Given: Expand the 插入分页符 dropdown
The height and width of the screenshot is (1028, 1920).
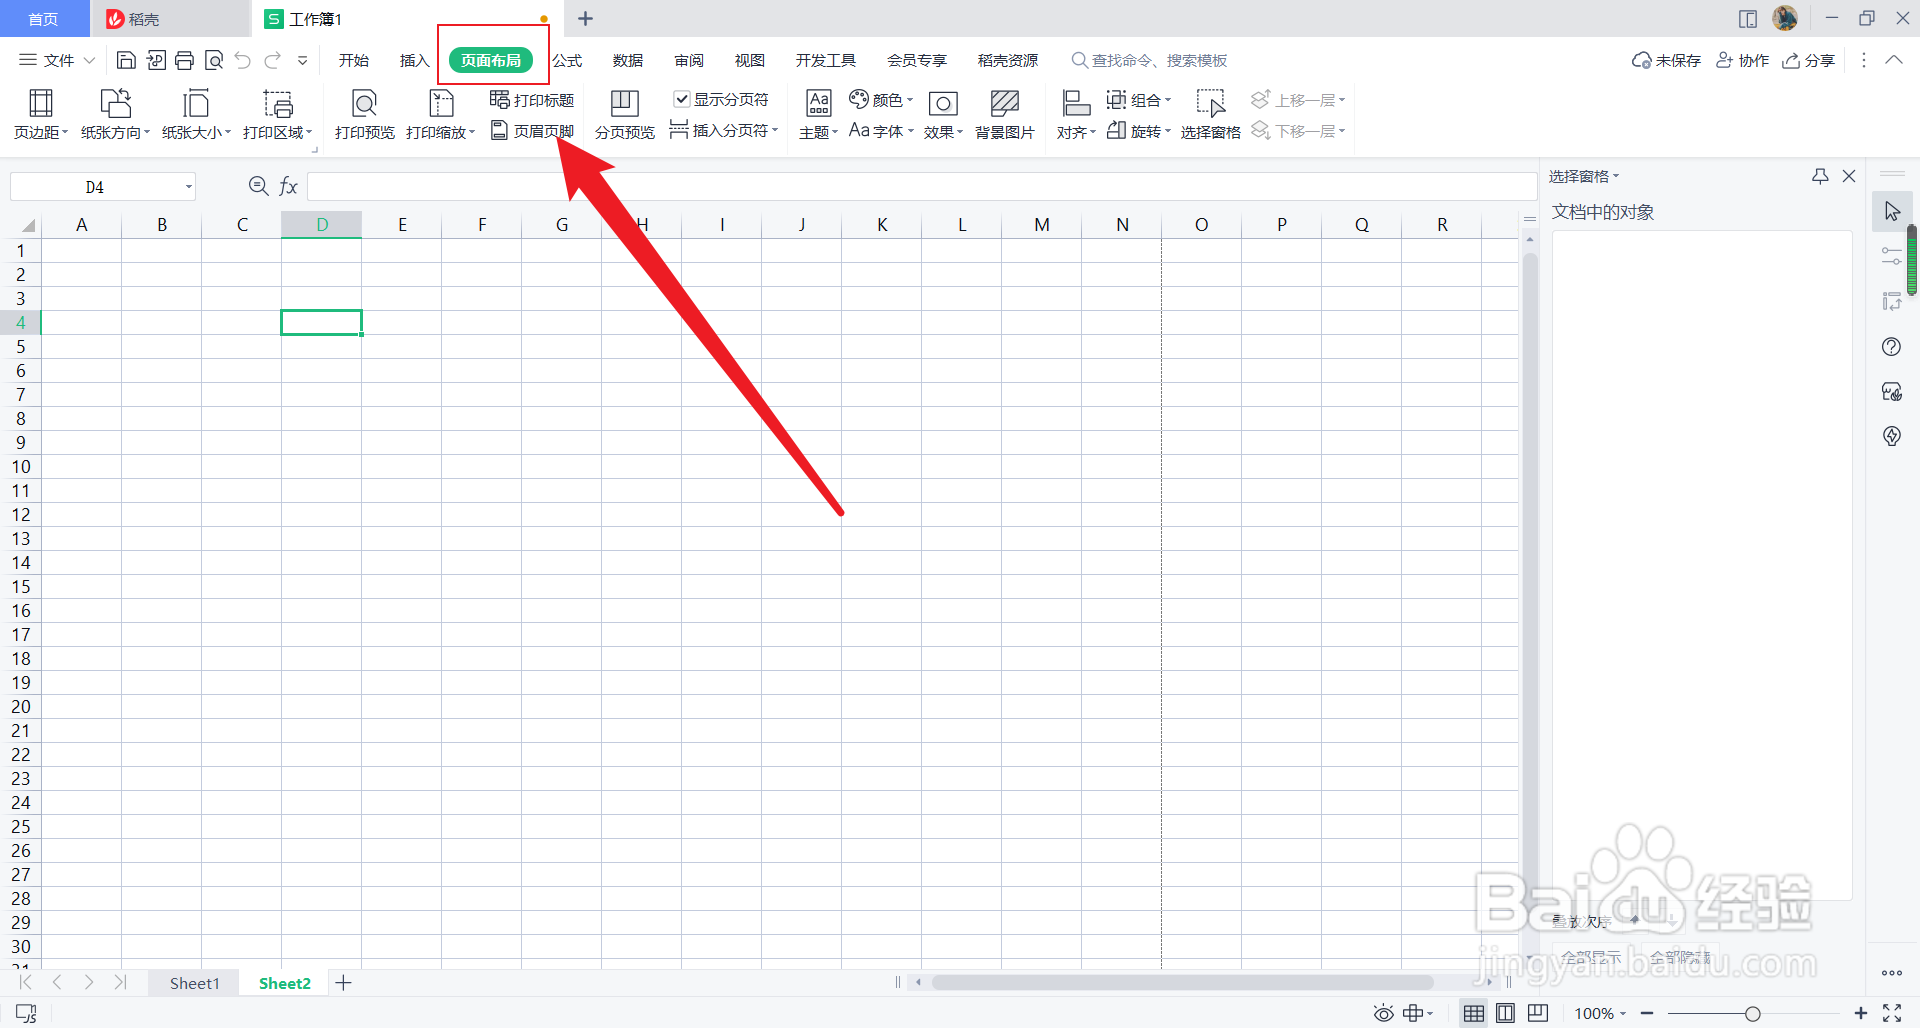Looking at the screenshot, I should [775, 131].
